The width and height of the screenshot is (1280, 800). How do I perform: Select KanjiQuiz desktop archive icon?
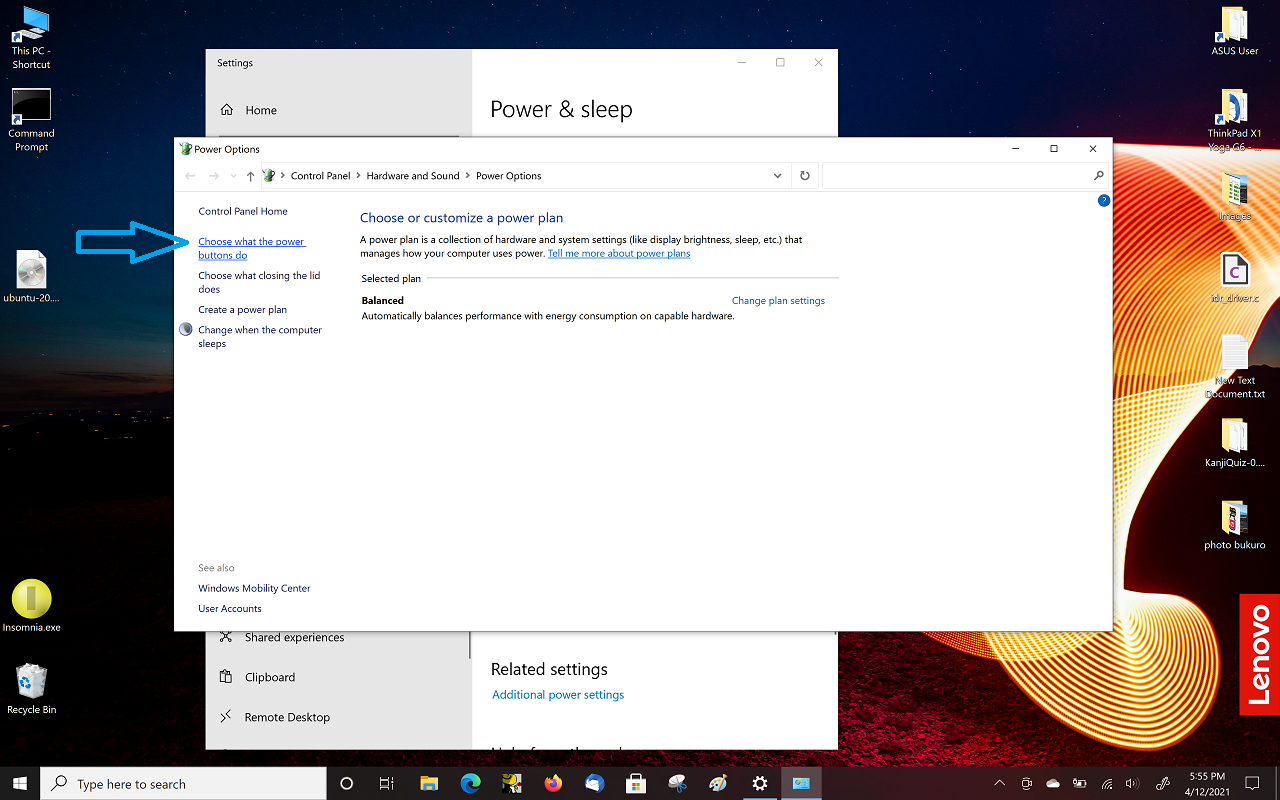pyautogui.click(x=1235, y=443)
